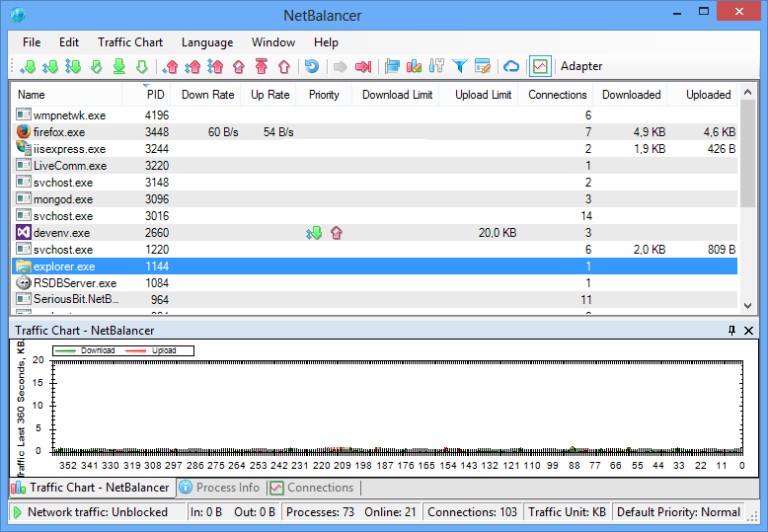This screenshot has width=768, height=532.
Task: Sort by Uploaded column header
Action: coord(704,95)
